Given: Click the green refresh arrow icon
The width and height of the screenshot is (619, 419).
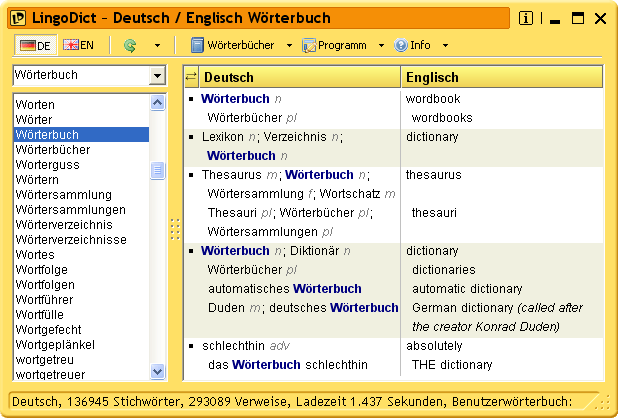Looking at the screenshot, I should (x=130, y=45).
